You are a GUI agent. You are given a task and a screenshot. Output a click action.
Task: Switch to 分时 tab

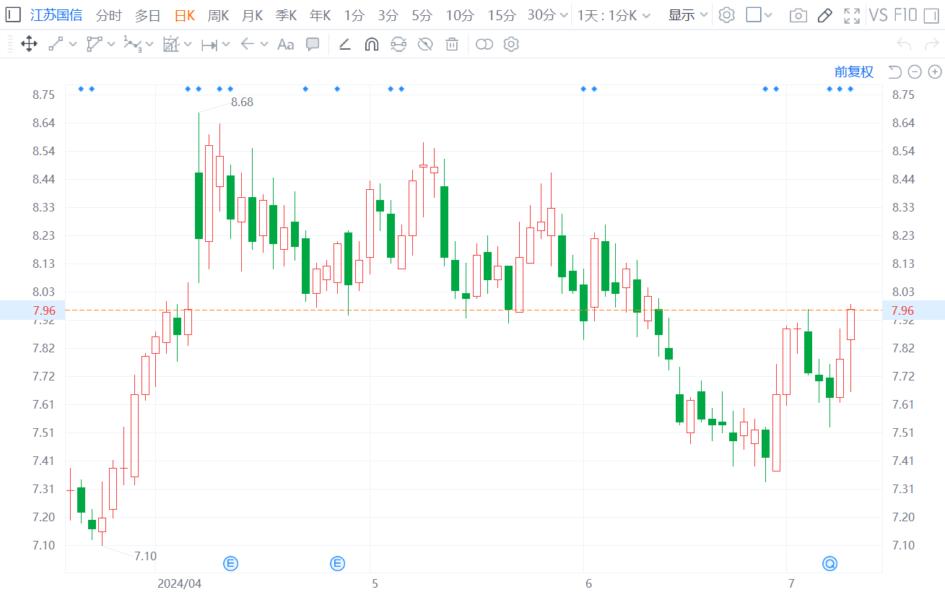(108, 15)
